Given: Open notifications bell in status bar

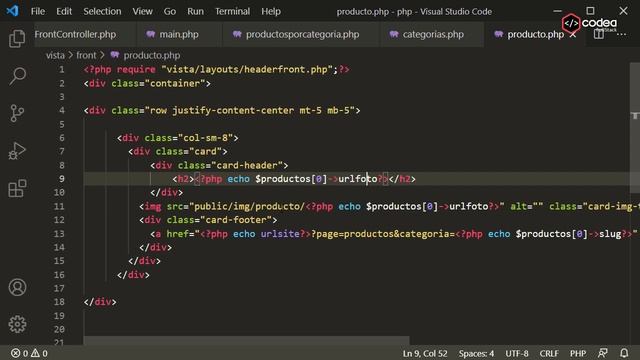Looking at the screenshot, I should click(624, 353).
